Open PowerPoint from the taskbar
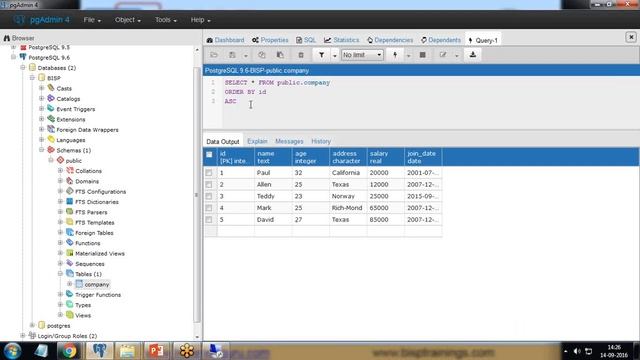The image size is (640, 360). (x=156, y=351)
